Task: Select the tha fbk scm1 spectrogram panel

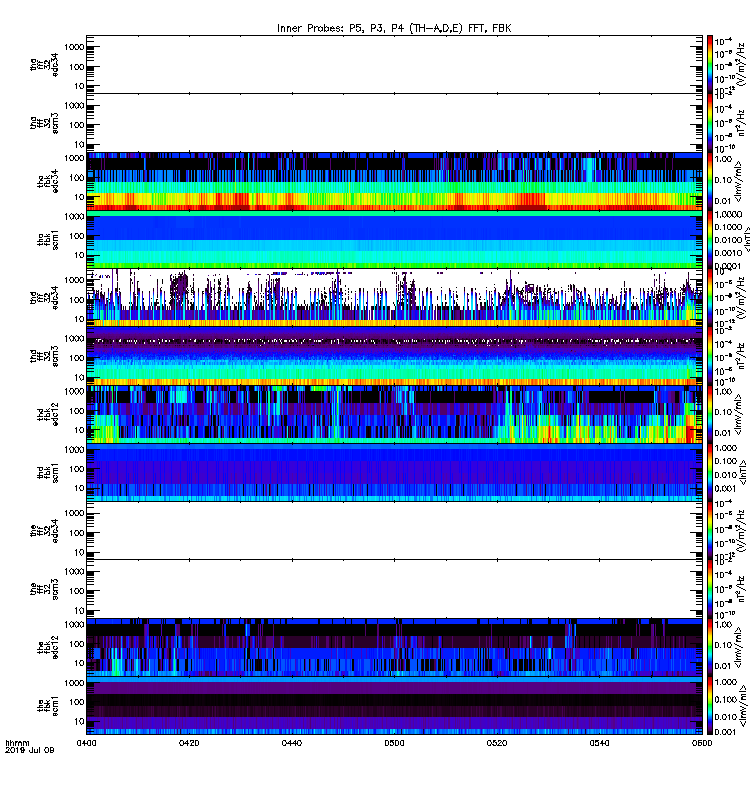Action: pyautogui.click(x=394, y=239)
